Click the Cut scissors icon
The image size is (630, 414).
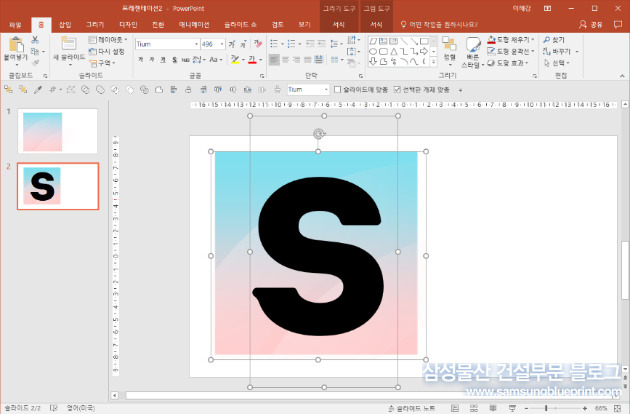[35, 39]
